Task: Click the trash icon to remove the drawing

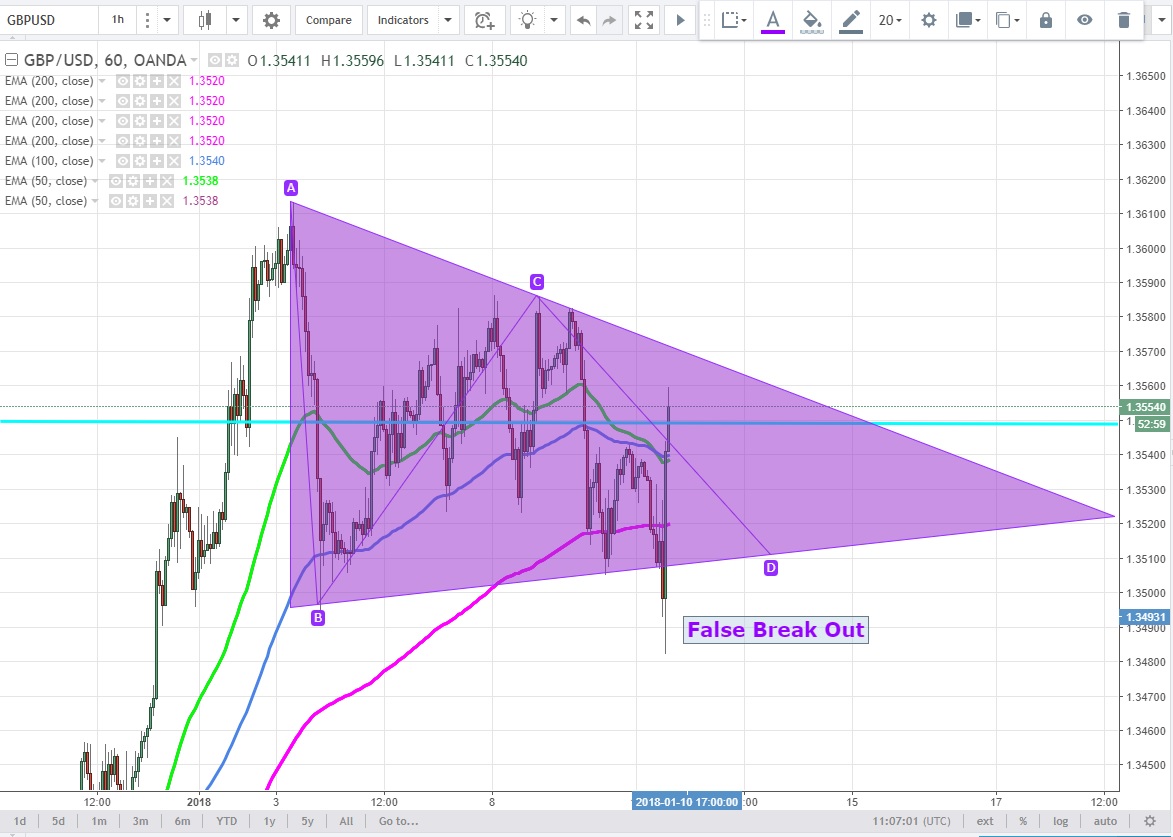Action: [x=1124, y=20]
